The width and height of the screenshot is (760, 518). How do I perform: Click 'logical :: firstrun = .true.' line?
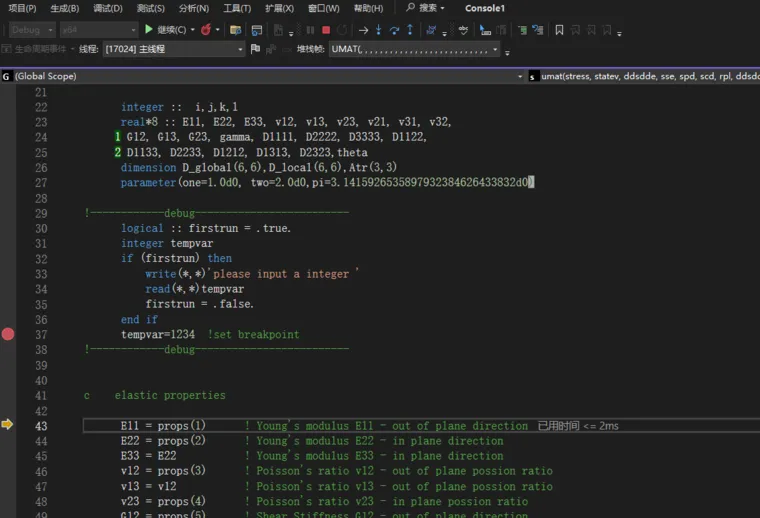[206, 228]
